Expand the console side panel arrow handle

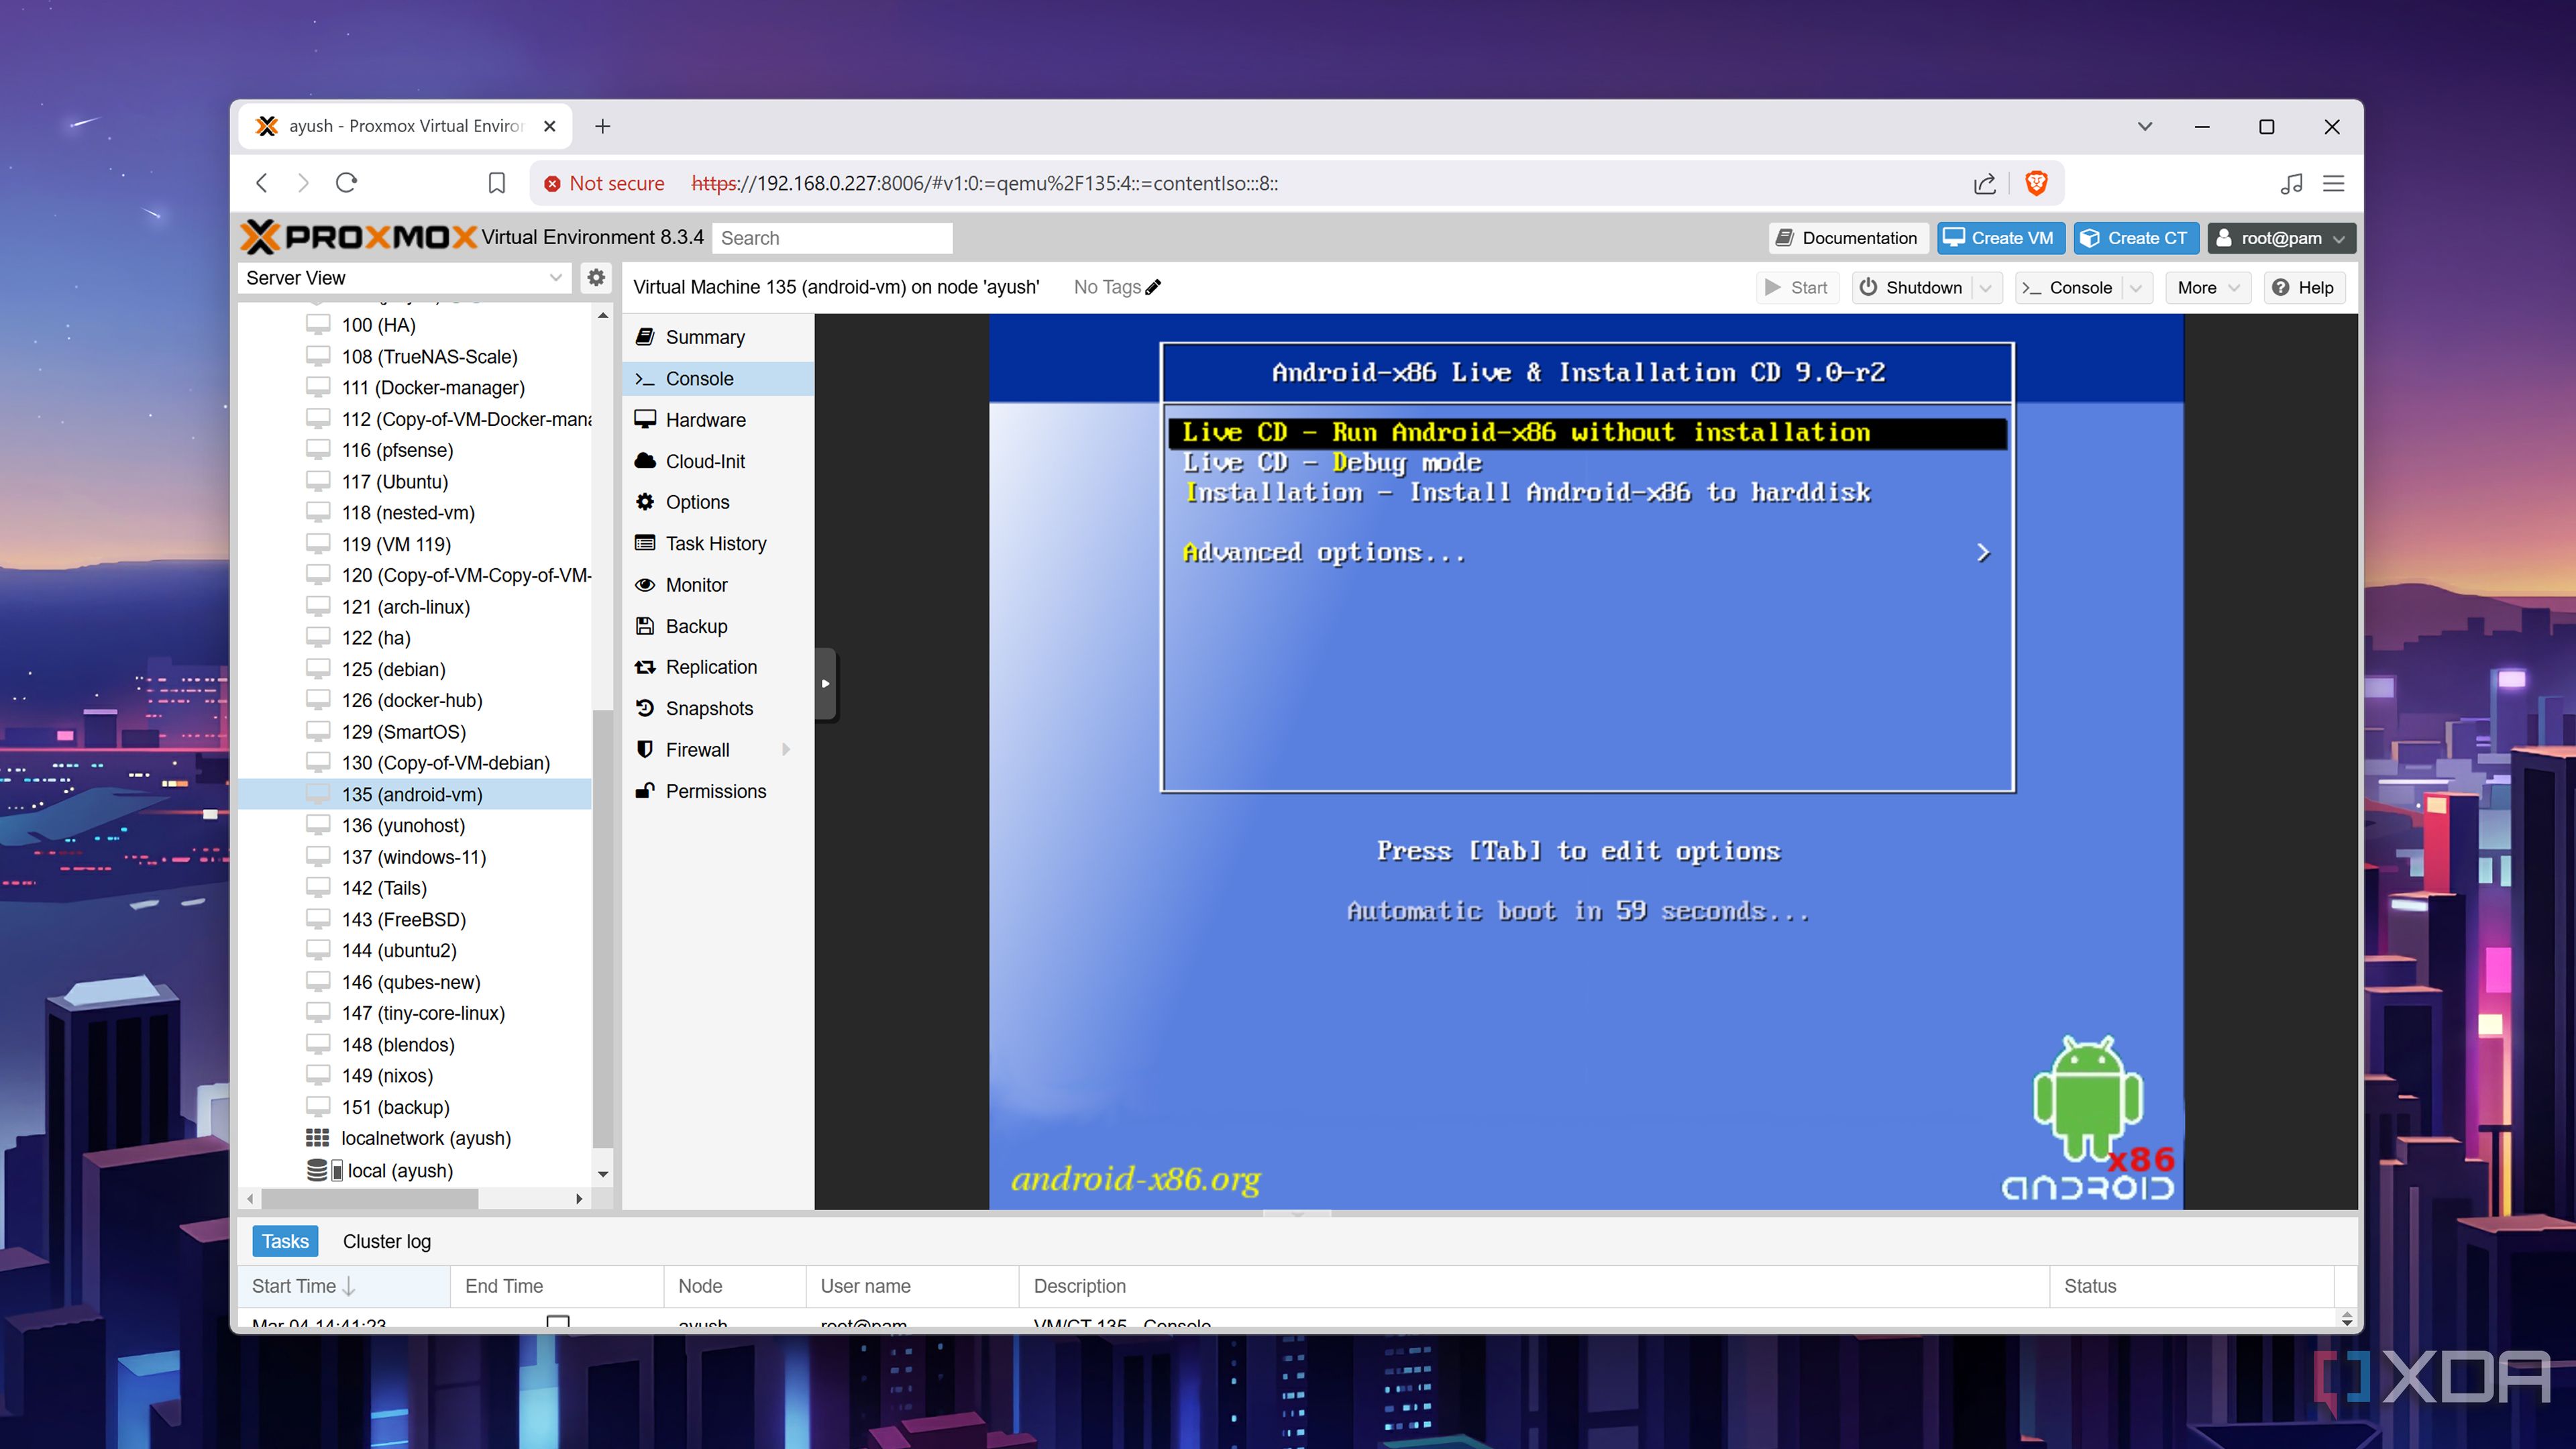(825, 684)
